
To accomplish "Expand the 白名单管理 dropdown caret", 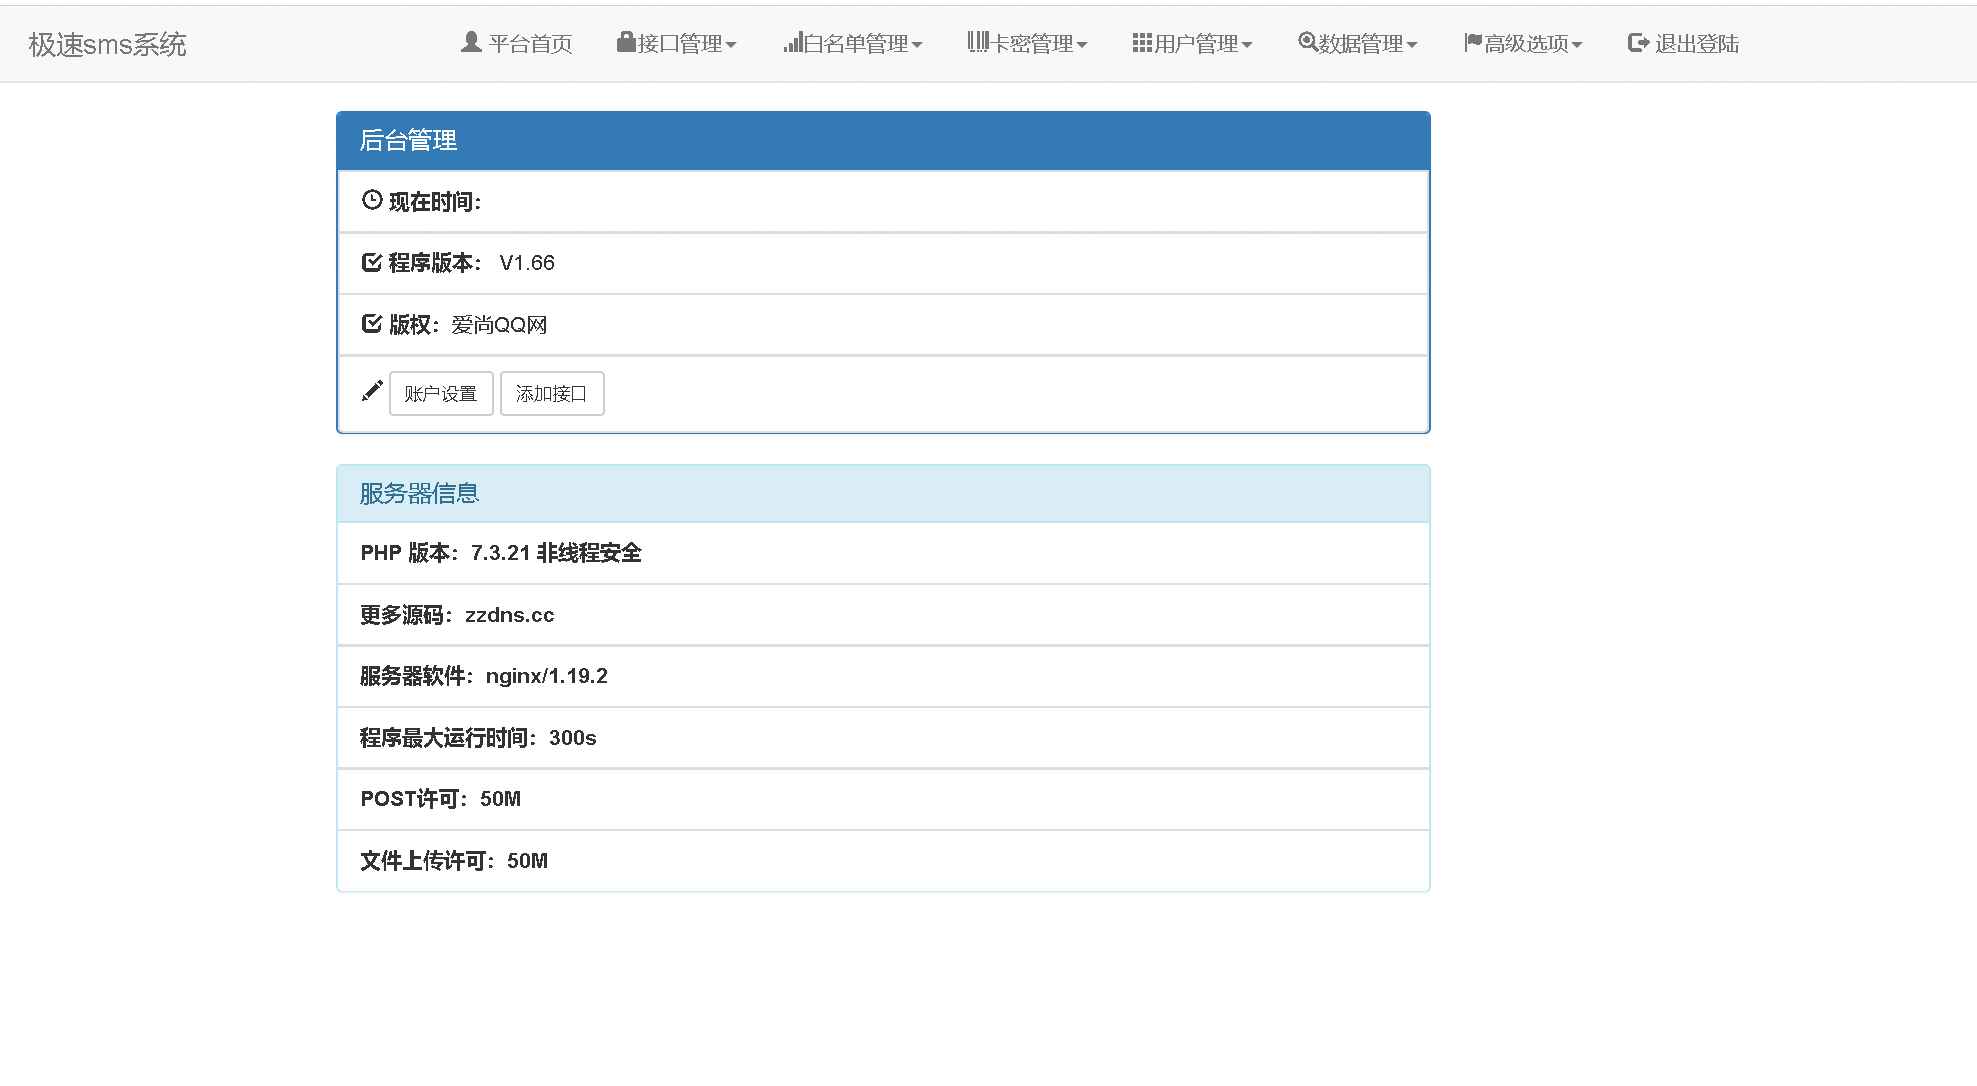I will click(917, 45).
